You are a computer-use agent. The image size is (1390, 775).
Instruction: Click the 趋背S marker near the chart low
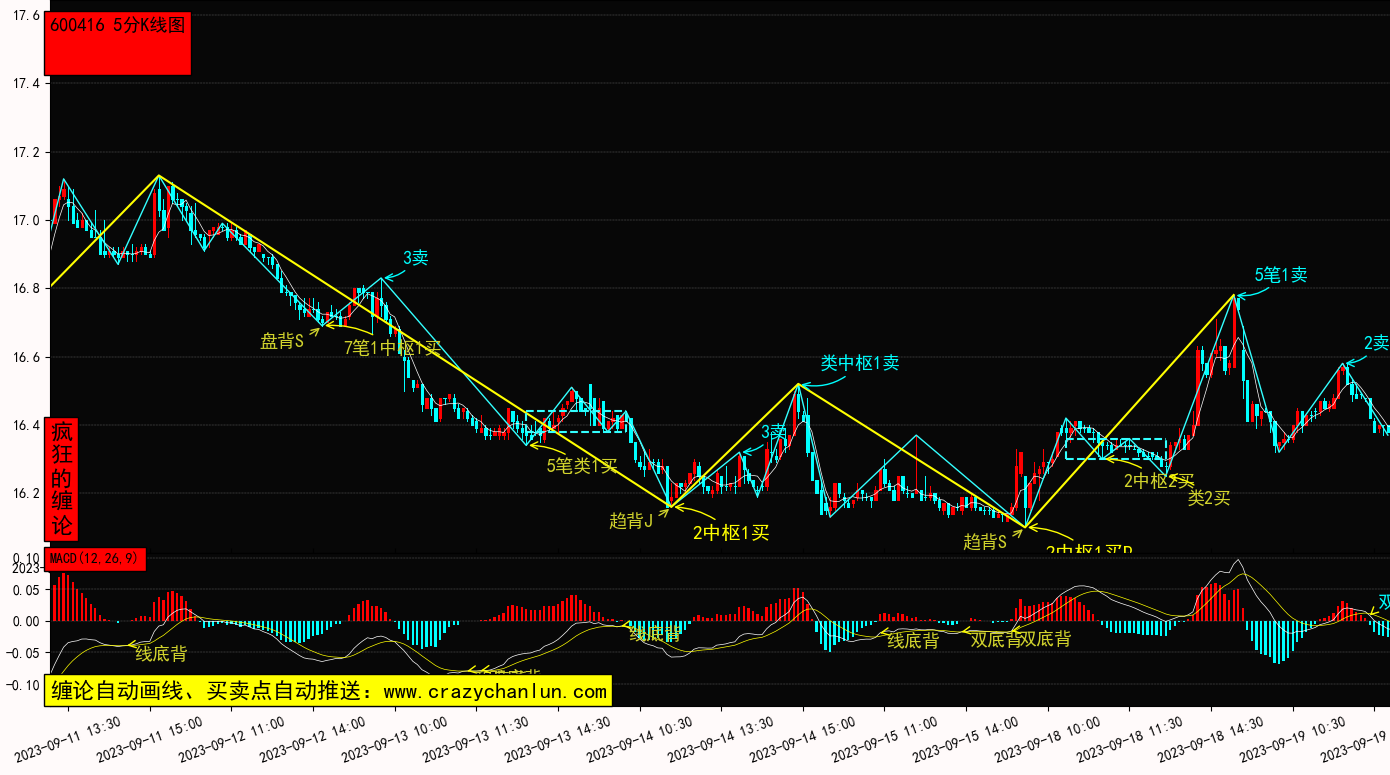[984, 542]
